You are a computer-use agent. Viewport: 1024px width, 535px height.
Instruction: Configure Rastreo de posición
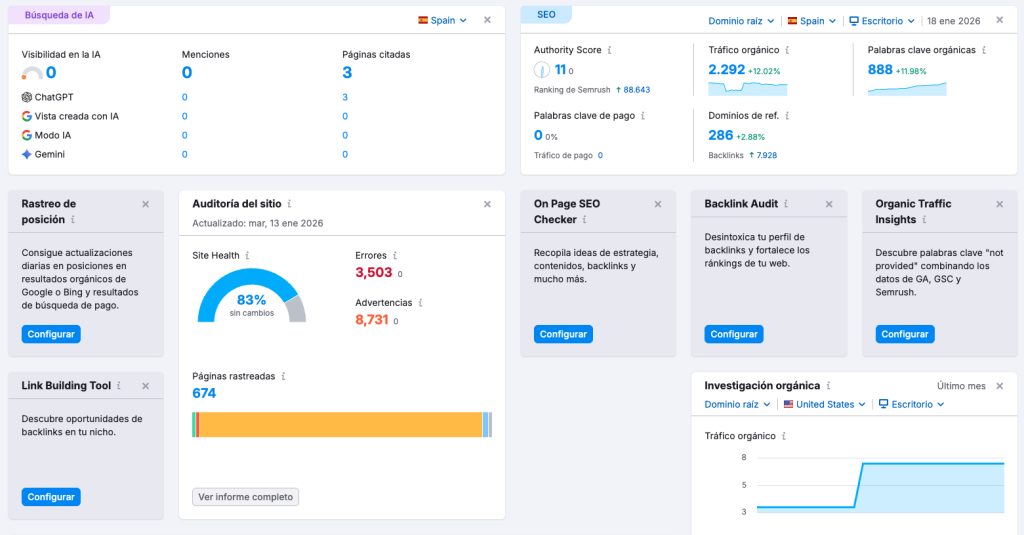point(51,334)
